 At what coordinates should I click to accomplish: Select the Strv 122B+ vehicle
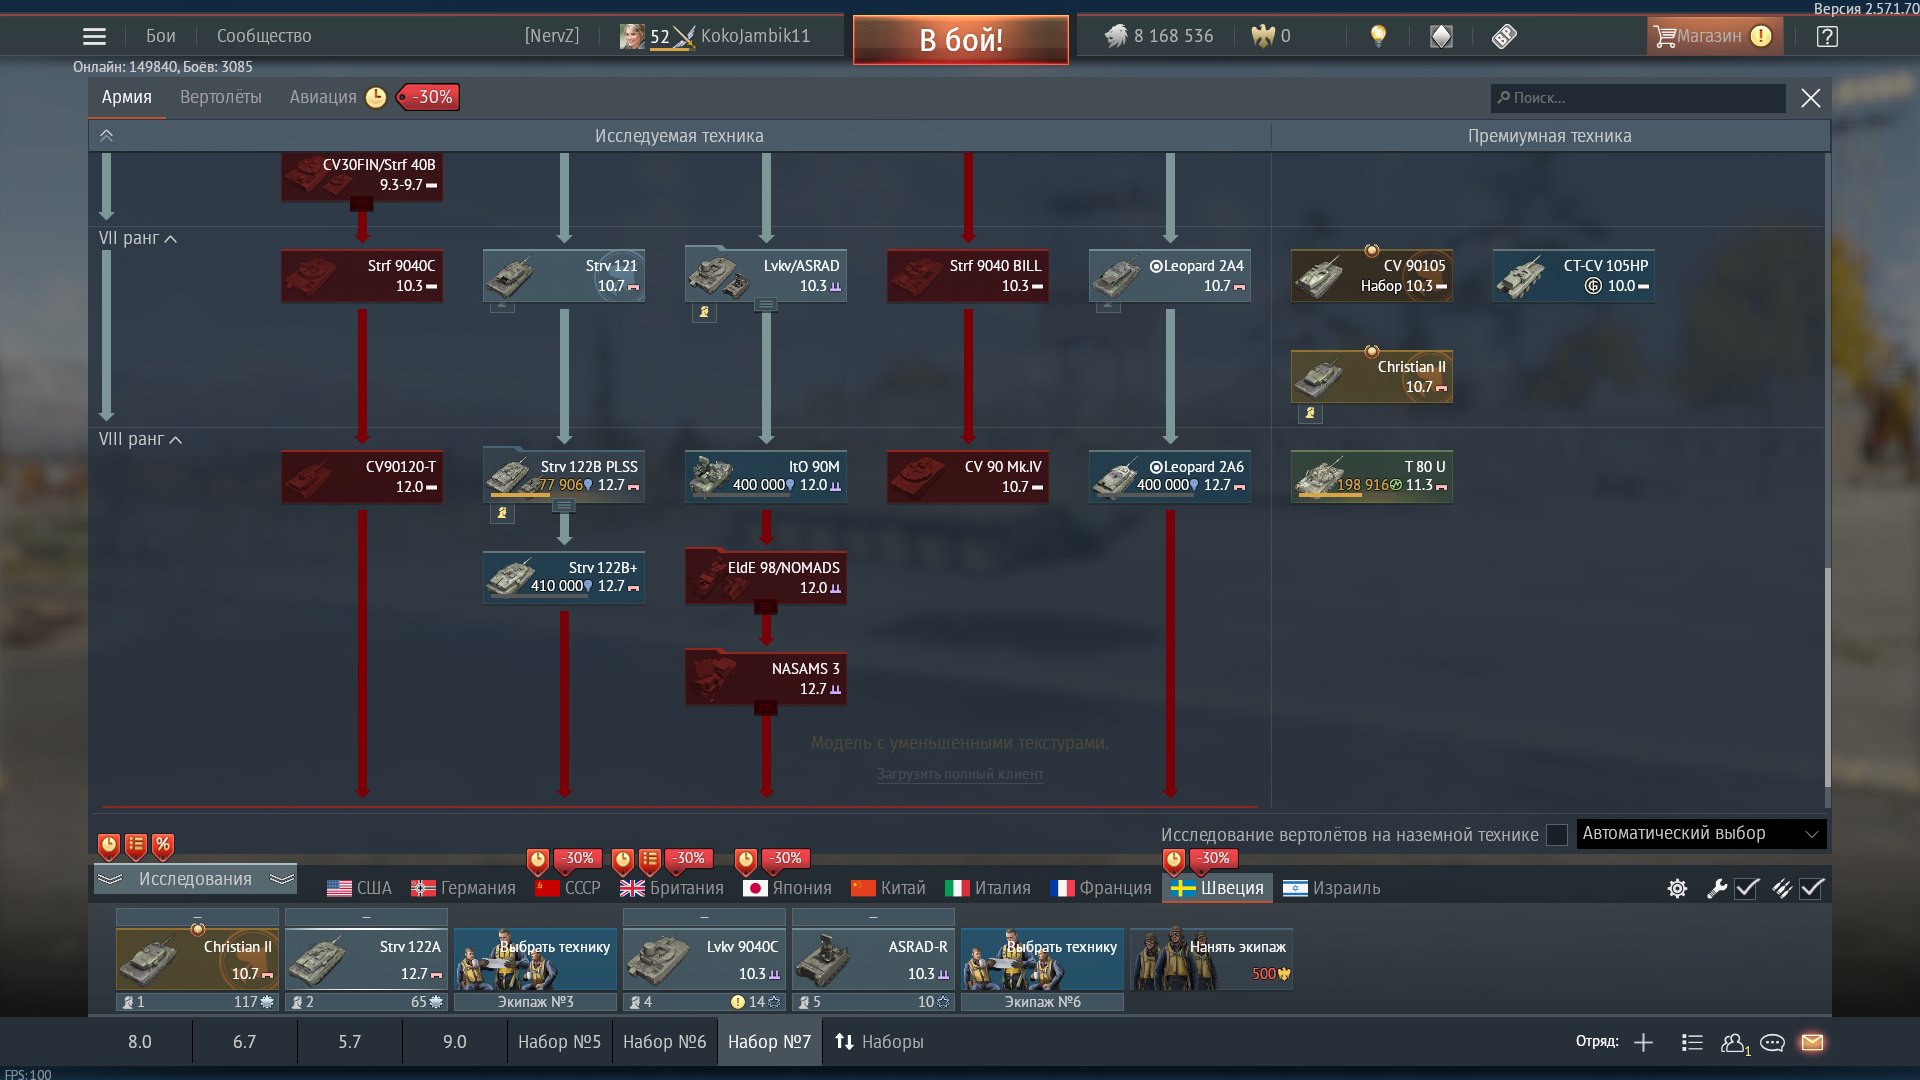tap(564, 577)
